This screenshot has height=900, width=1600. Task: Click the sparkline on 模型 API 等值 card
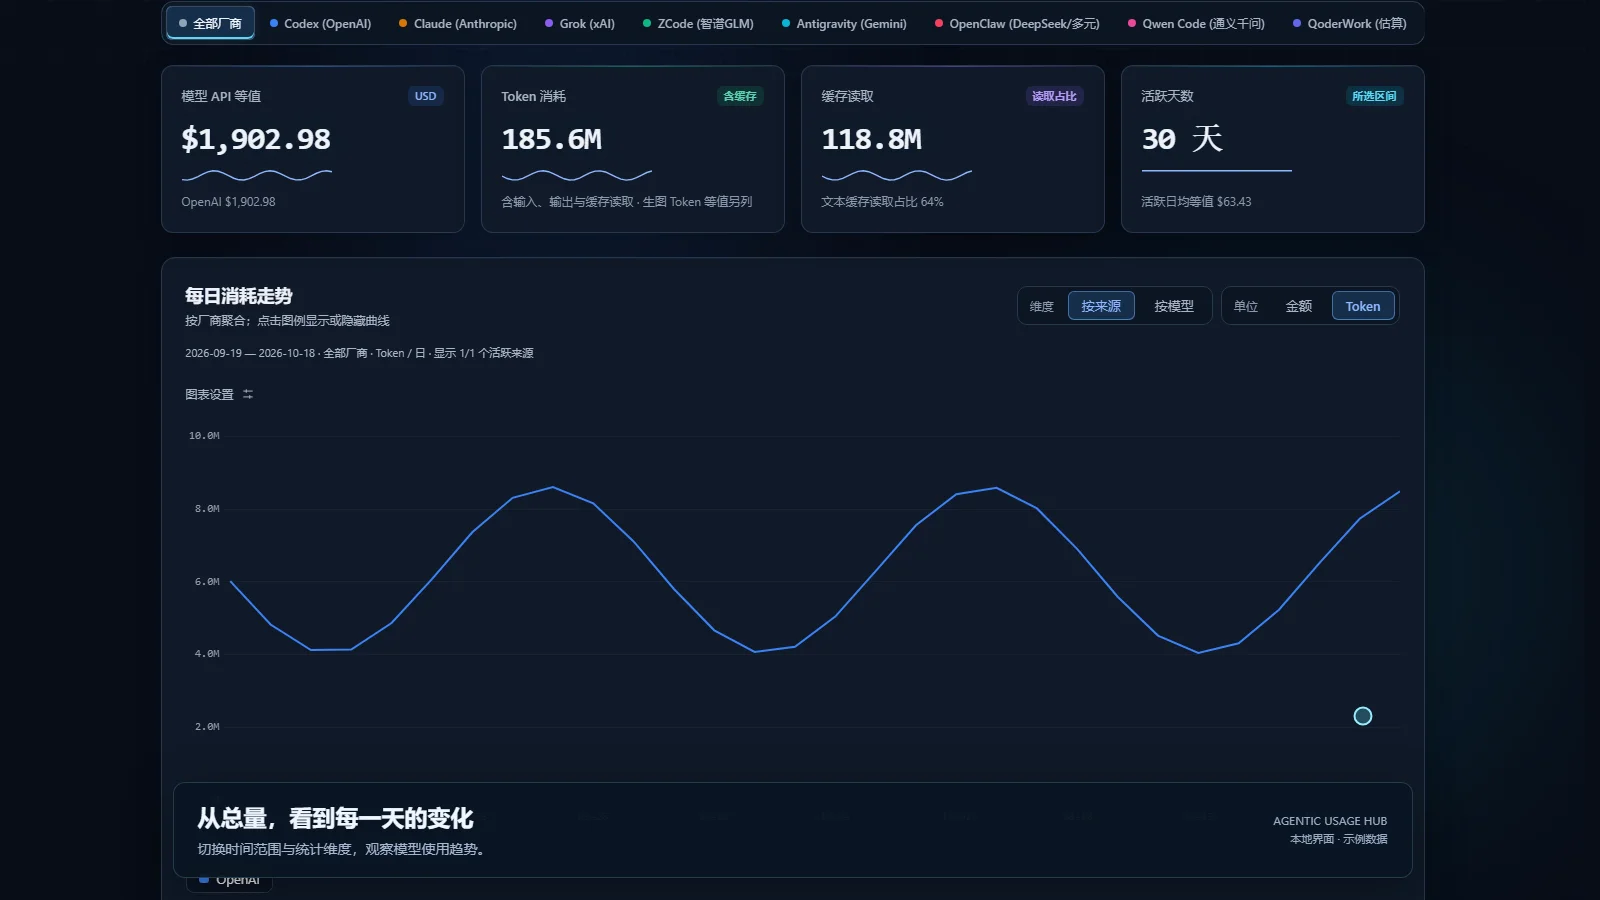(257, 175)
